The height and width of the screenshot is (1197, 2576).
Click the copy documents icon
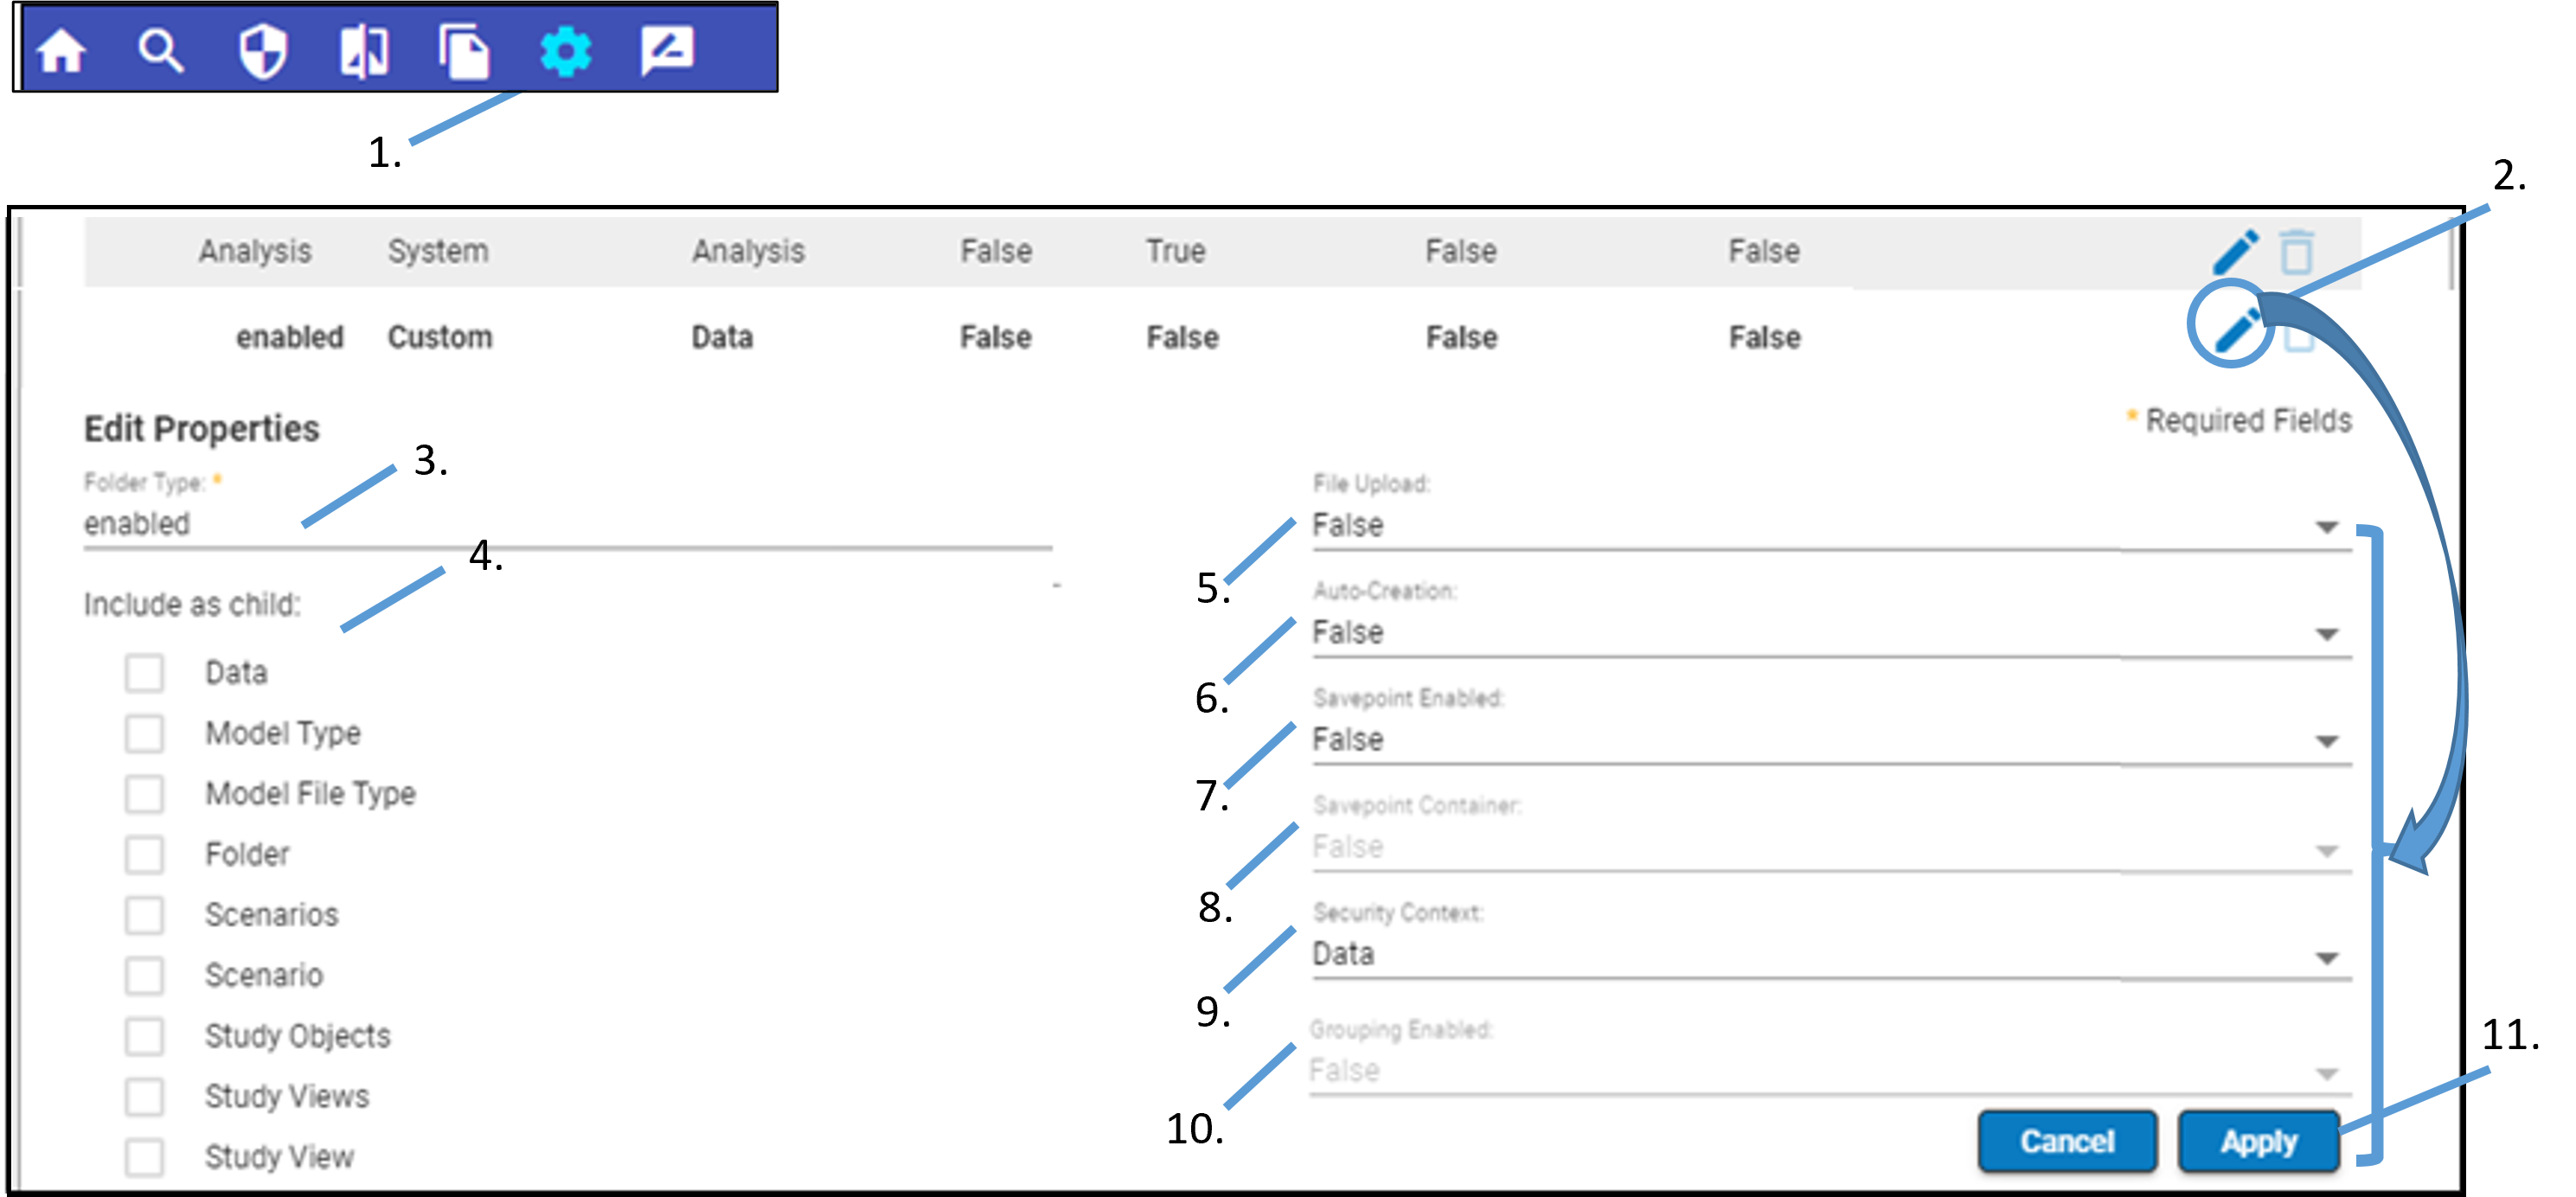464,50
